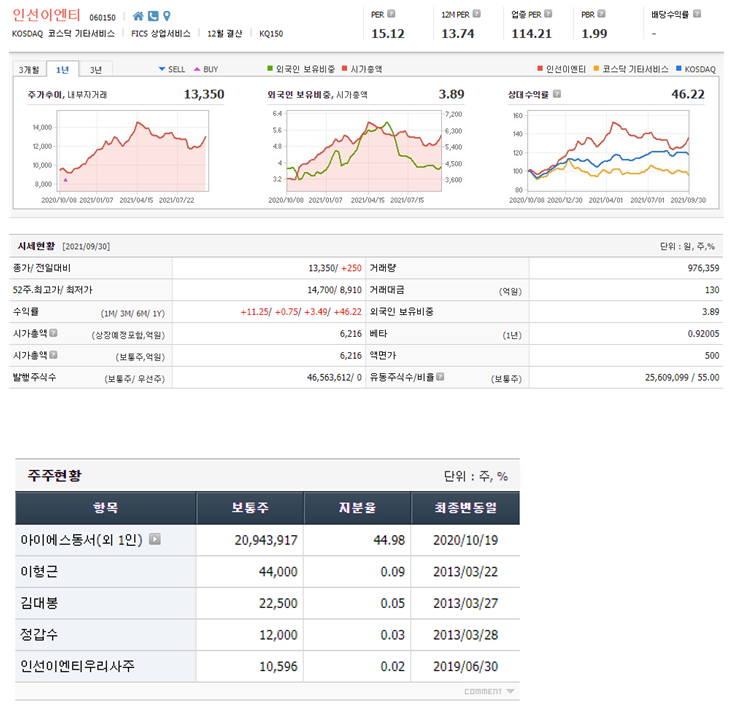Open help icon next to PER

point(391,14)
